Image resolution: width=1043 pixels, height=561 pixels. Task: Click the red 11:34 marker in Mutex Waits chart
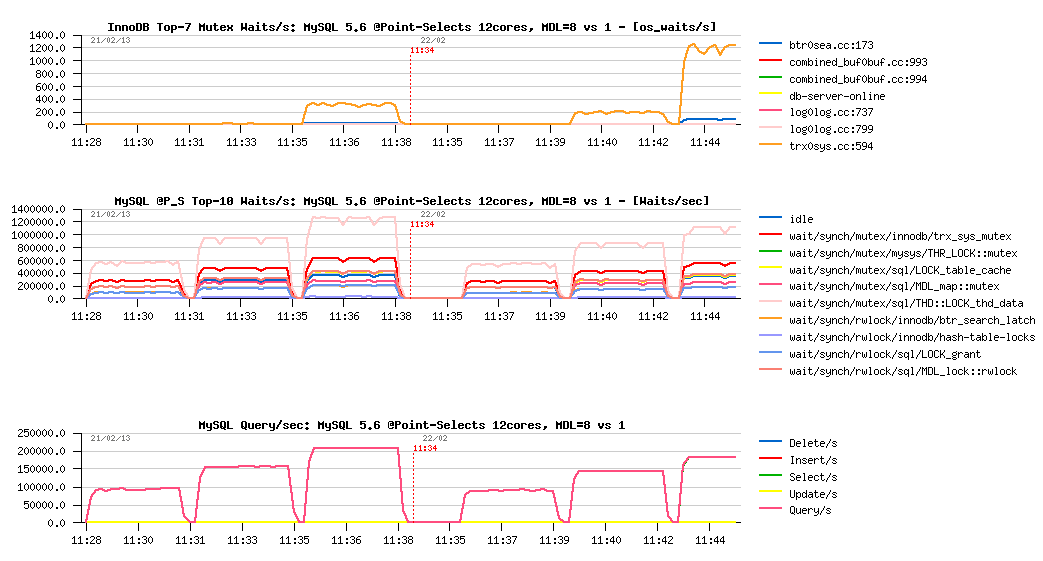coord(422,51)
